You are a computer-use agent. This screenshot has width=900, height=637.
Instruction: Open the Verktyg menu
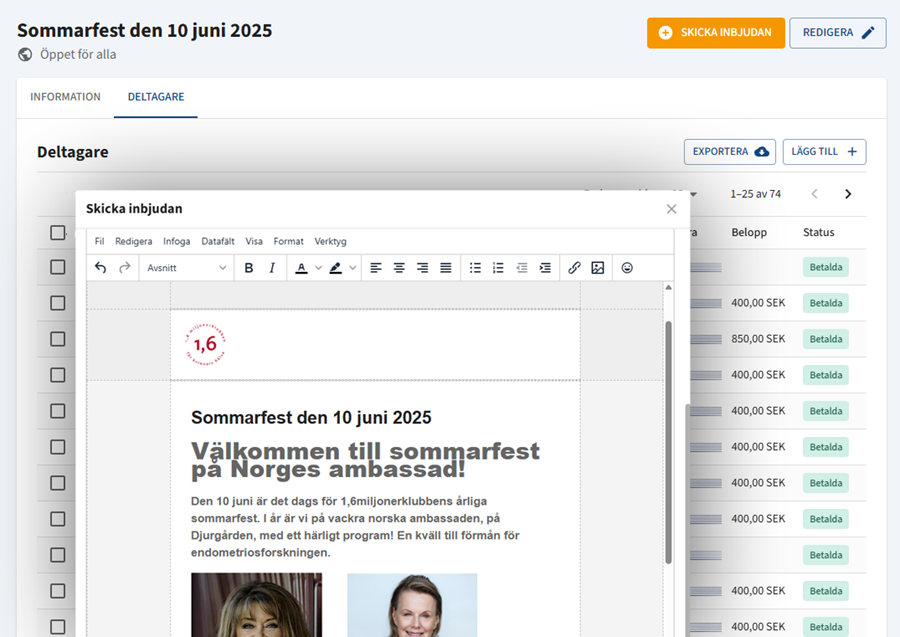(331, 242)
